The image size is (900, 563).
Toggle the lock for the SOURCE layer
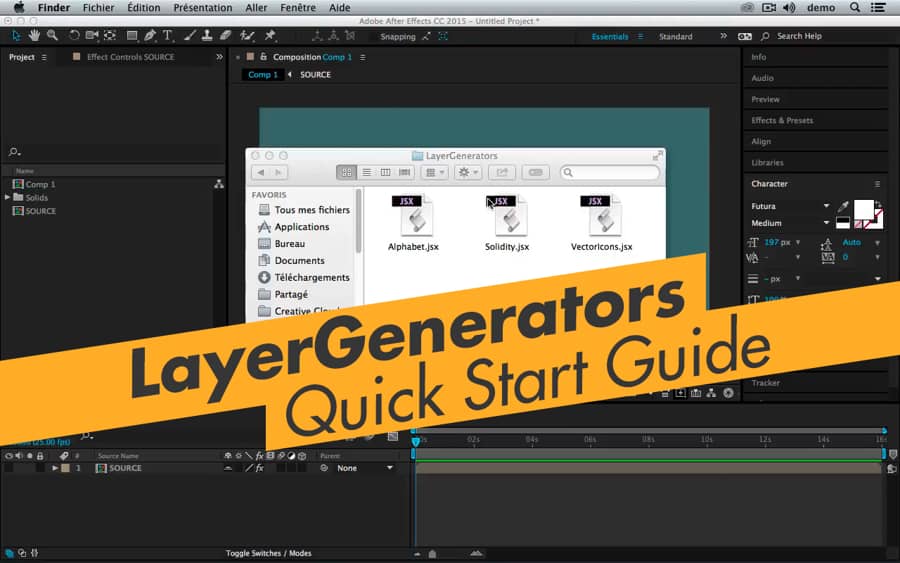coord(40,468)
